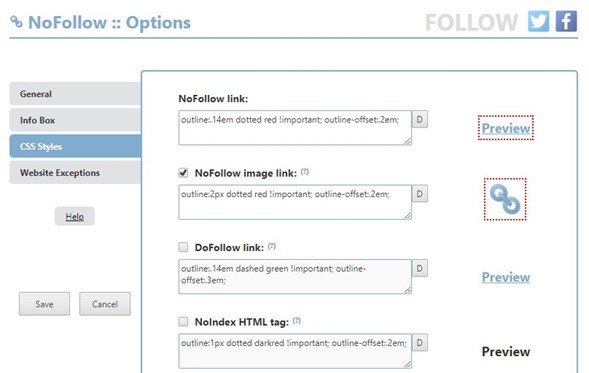Screen dimensions: 589x373
Task: Enable the DoFollow link checkbox
Action: (183, 247)
